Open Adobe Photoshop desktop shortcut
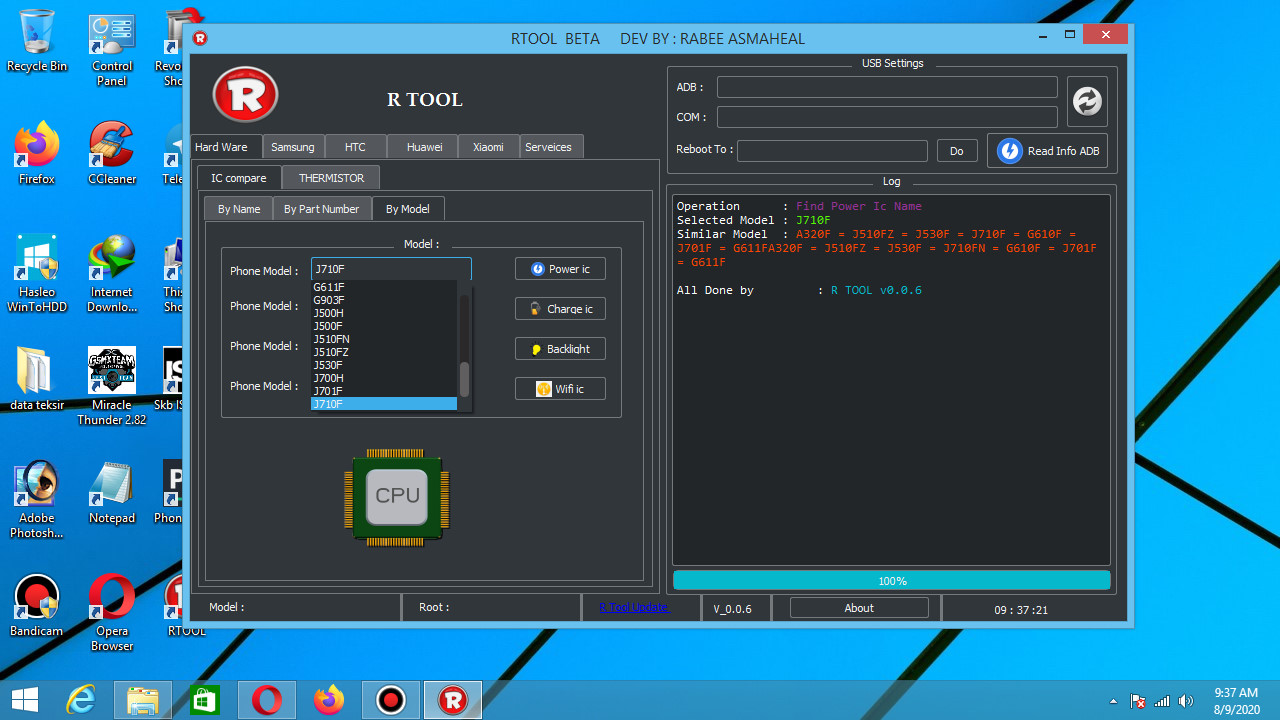Screen dimensions: 1280x720 (x=37, y=499)
